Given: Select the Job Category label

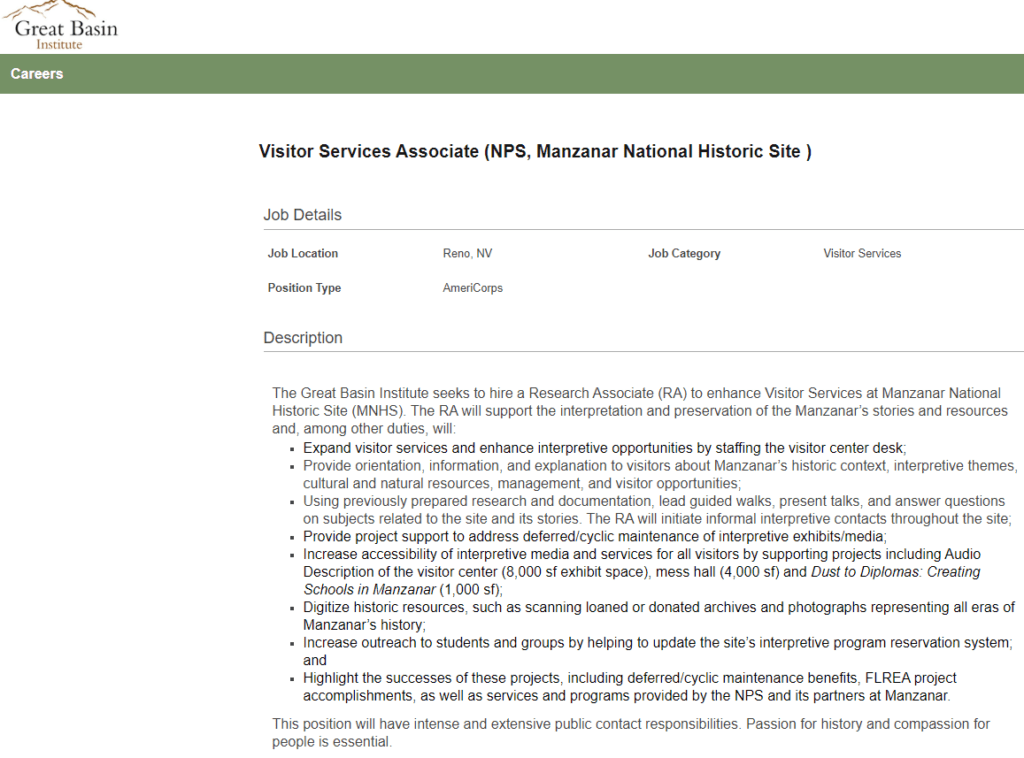Looking at the screenshot, I should click(x=684, y=253).
